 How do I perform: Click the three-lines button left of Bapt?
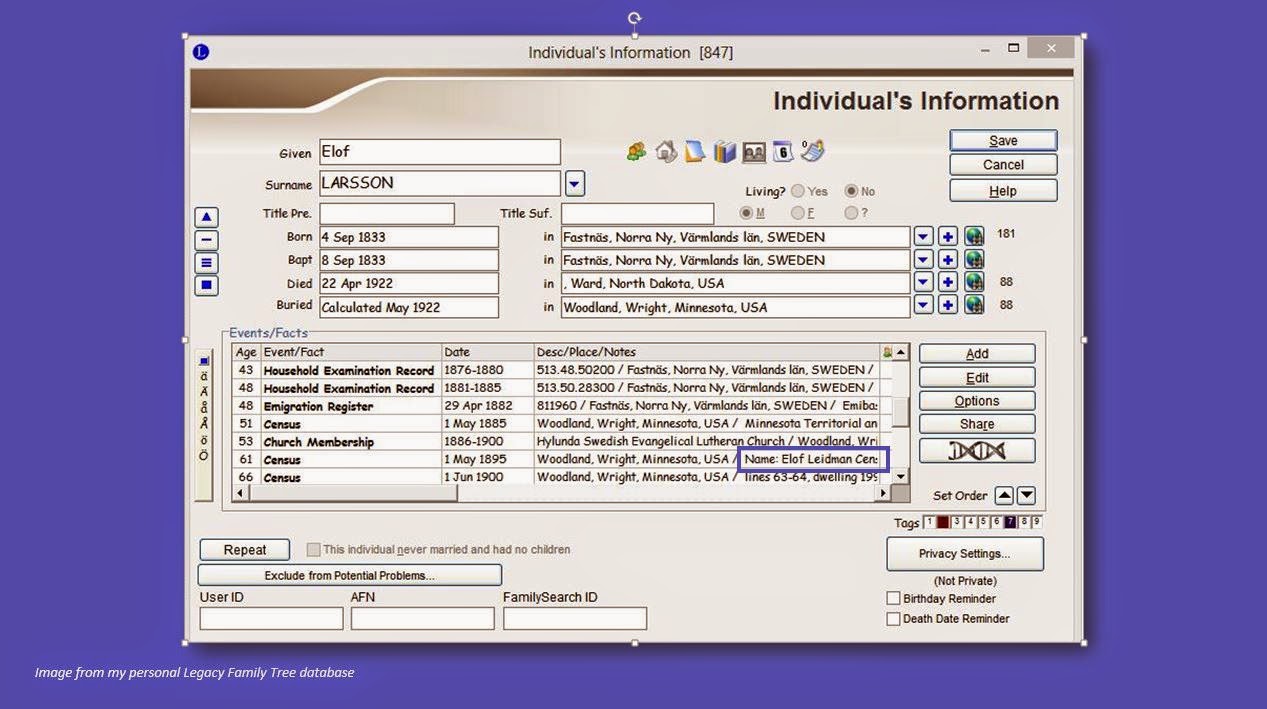(206, 263)
